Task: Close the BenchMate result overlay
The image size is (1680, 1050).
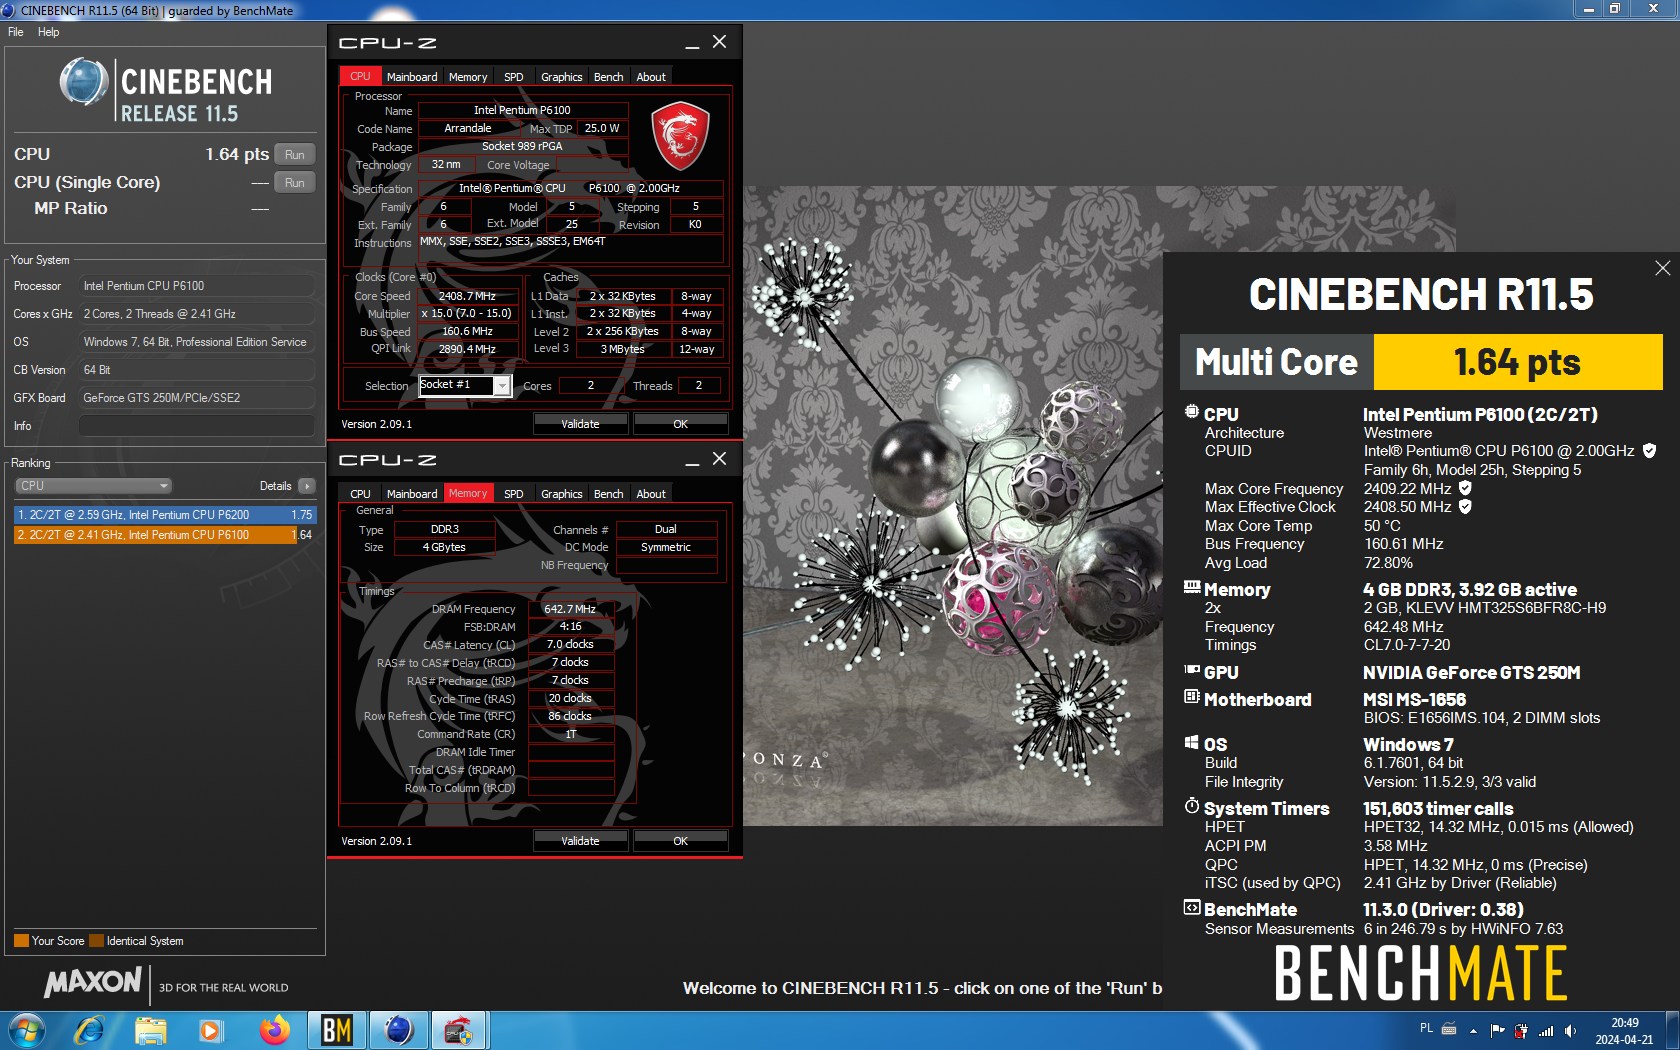Action: (1662, 268)
